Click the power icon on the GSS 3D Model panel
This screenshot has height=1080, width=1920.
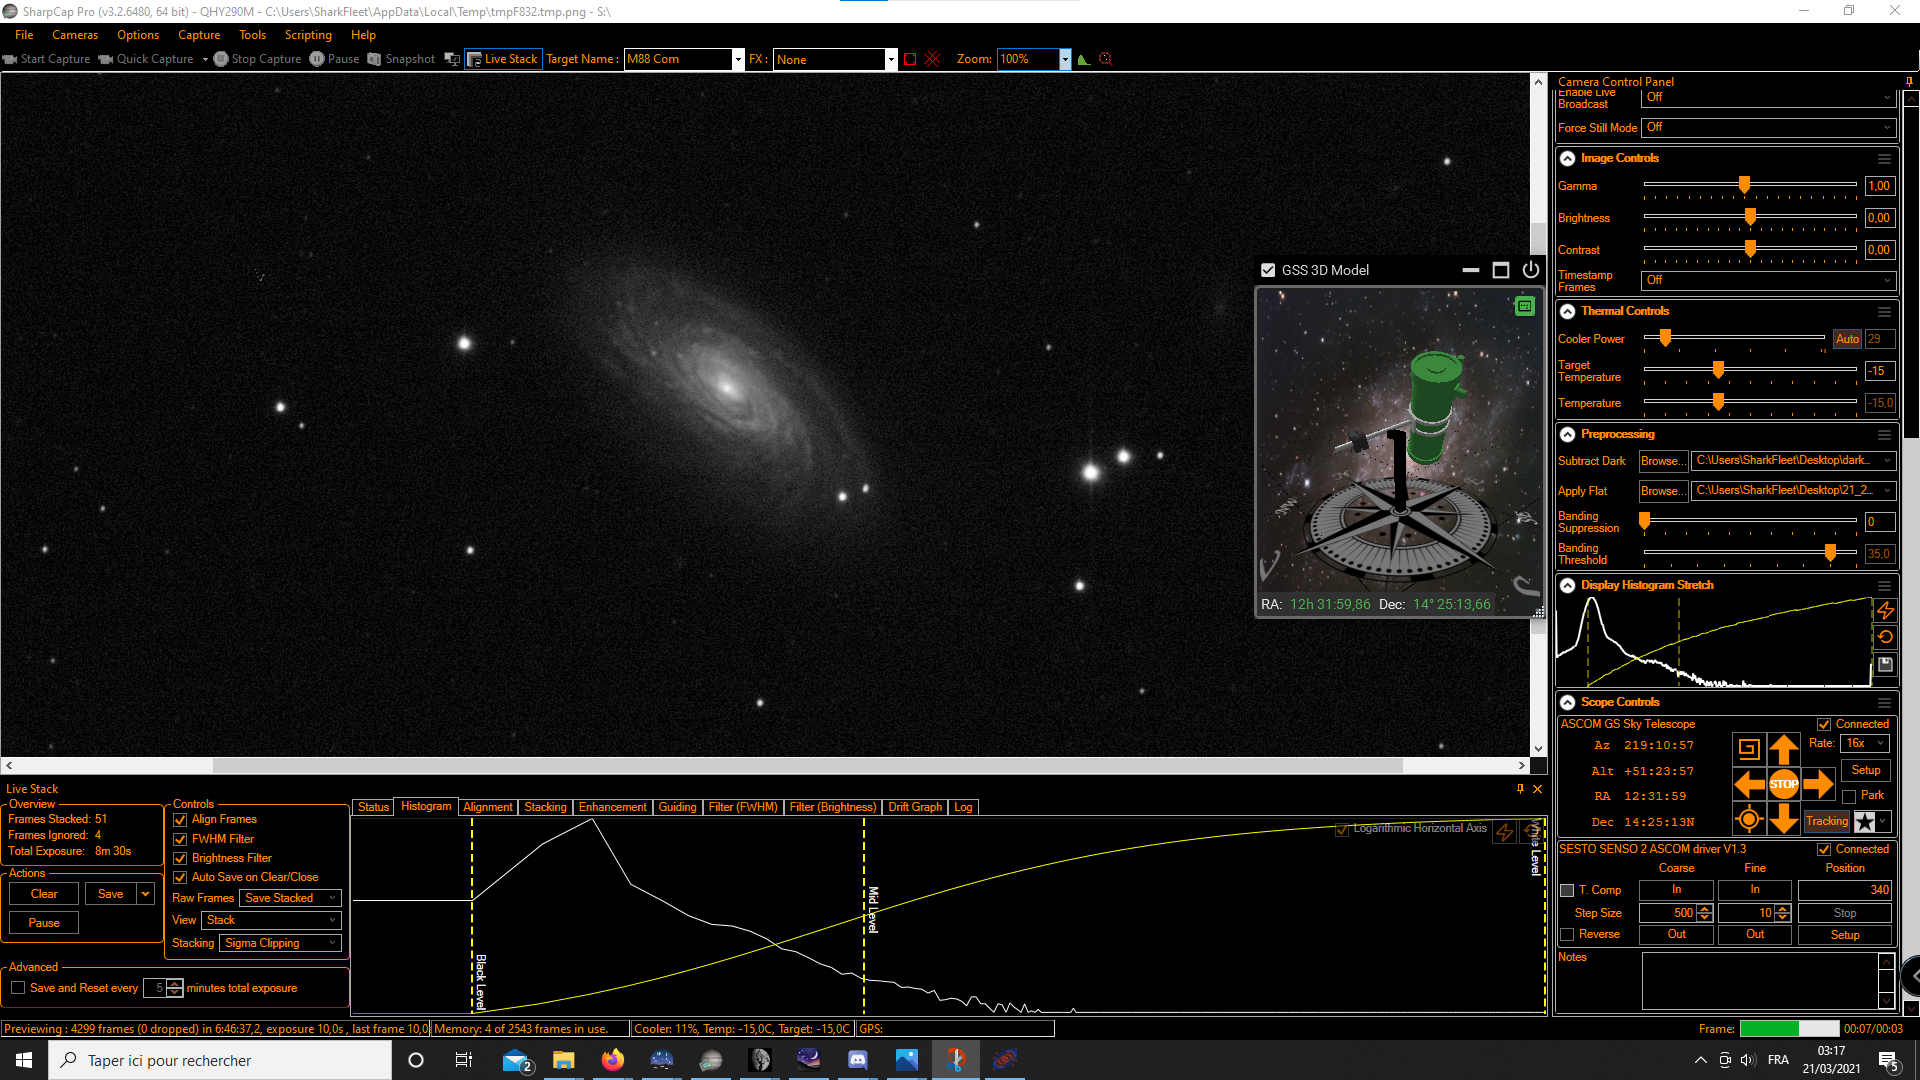[x=1530, y=270]
